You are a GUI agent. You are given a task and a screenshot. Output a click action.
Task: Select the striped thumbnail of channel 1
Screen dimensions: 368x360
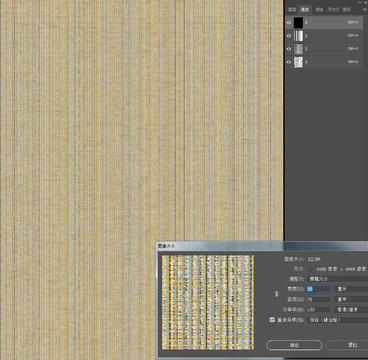coord(298,36)
